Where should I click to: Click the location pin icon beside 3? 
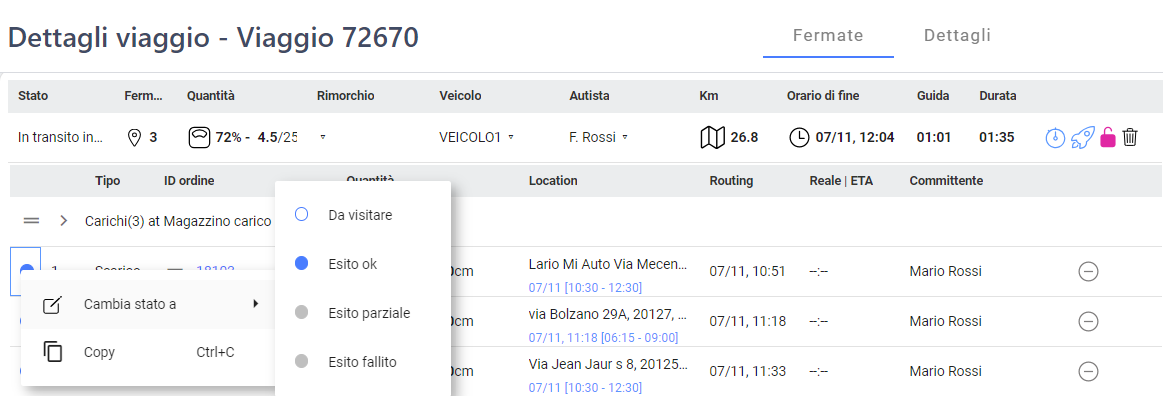pyautogui.click(x=134, y=137)
